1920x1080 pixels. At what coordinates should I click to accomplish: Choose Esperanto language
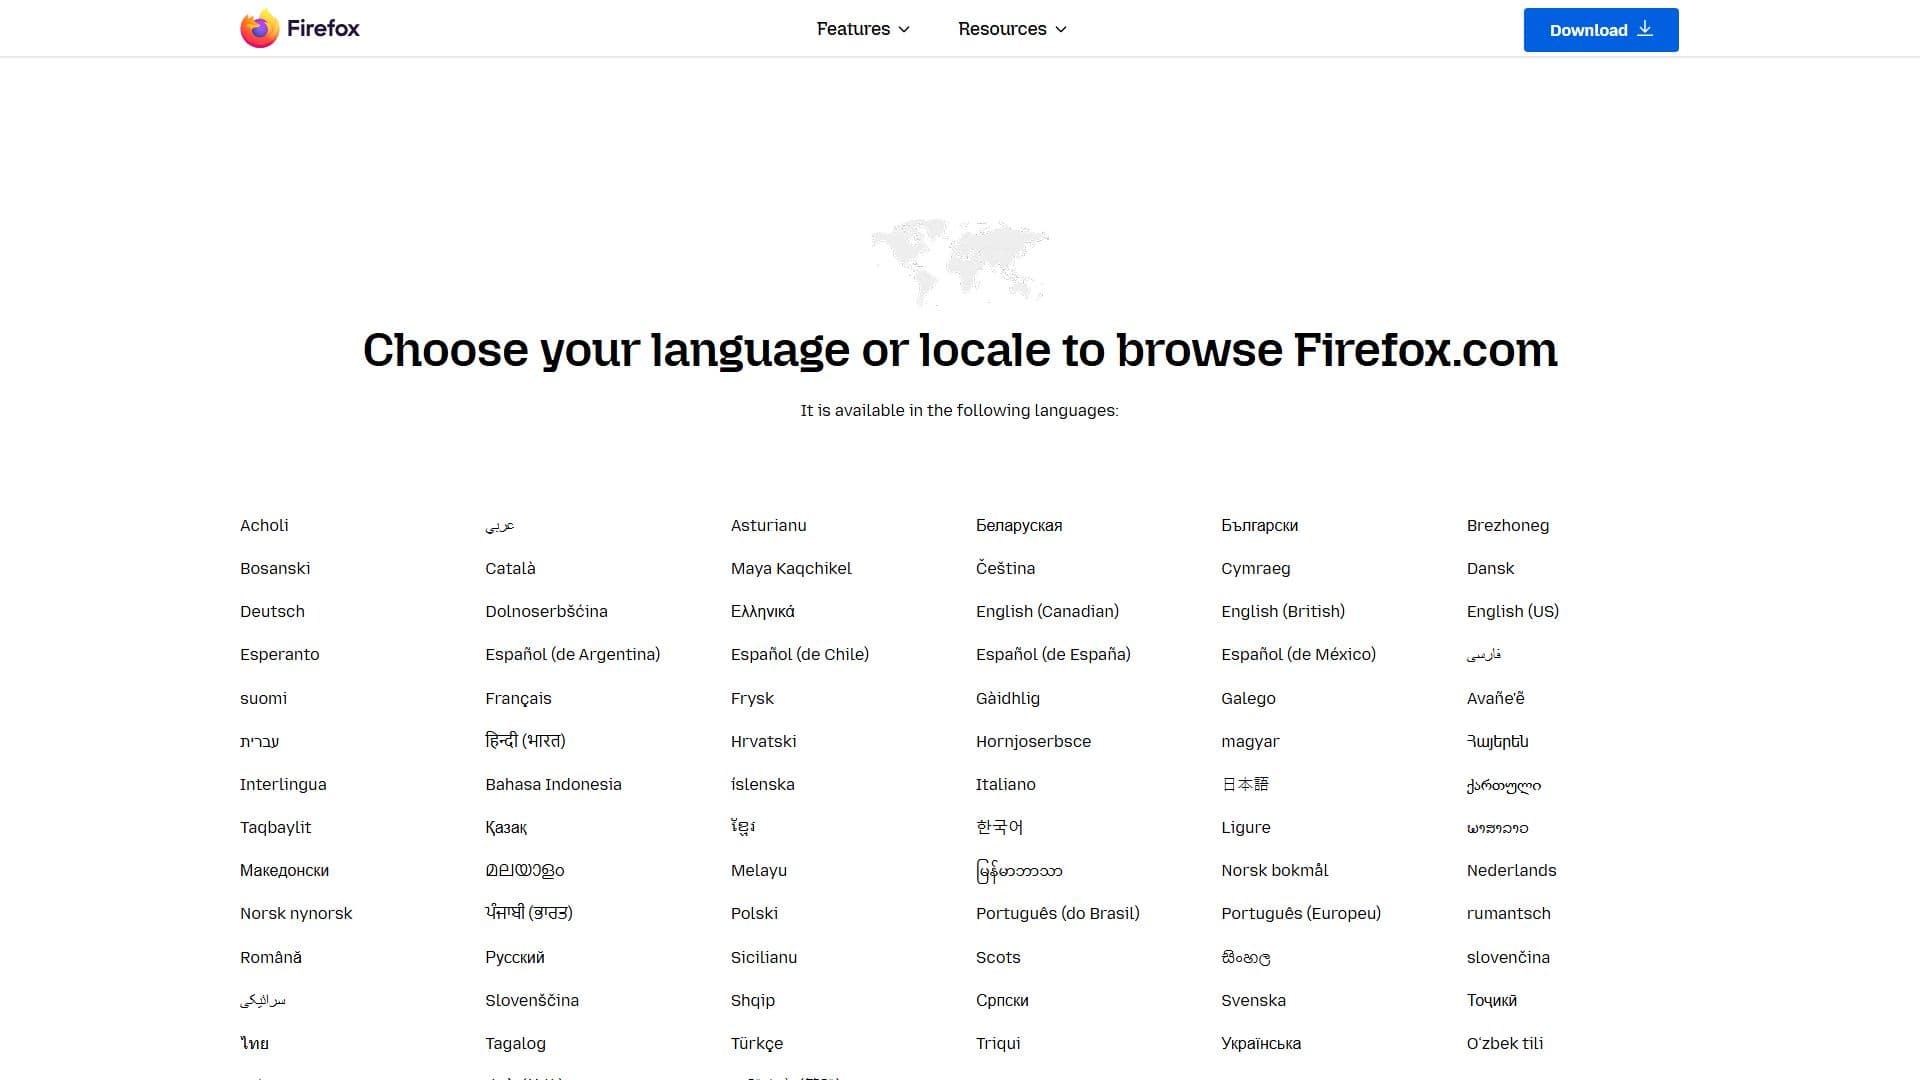(279, 654)
